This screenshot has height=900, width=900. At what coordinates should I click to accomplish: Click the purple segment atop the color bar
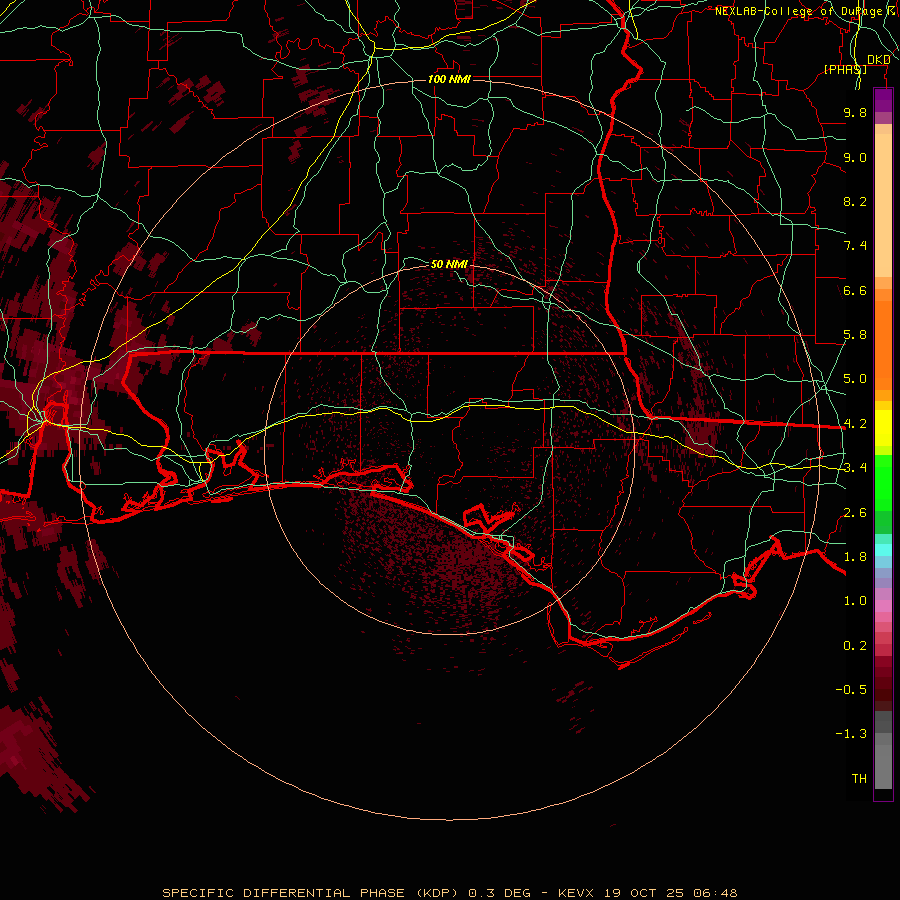[883, 100]
